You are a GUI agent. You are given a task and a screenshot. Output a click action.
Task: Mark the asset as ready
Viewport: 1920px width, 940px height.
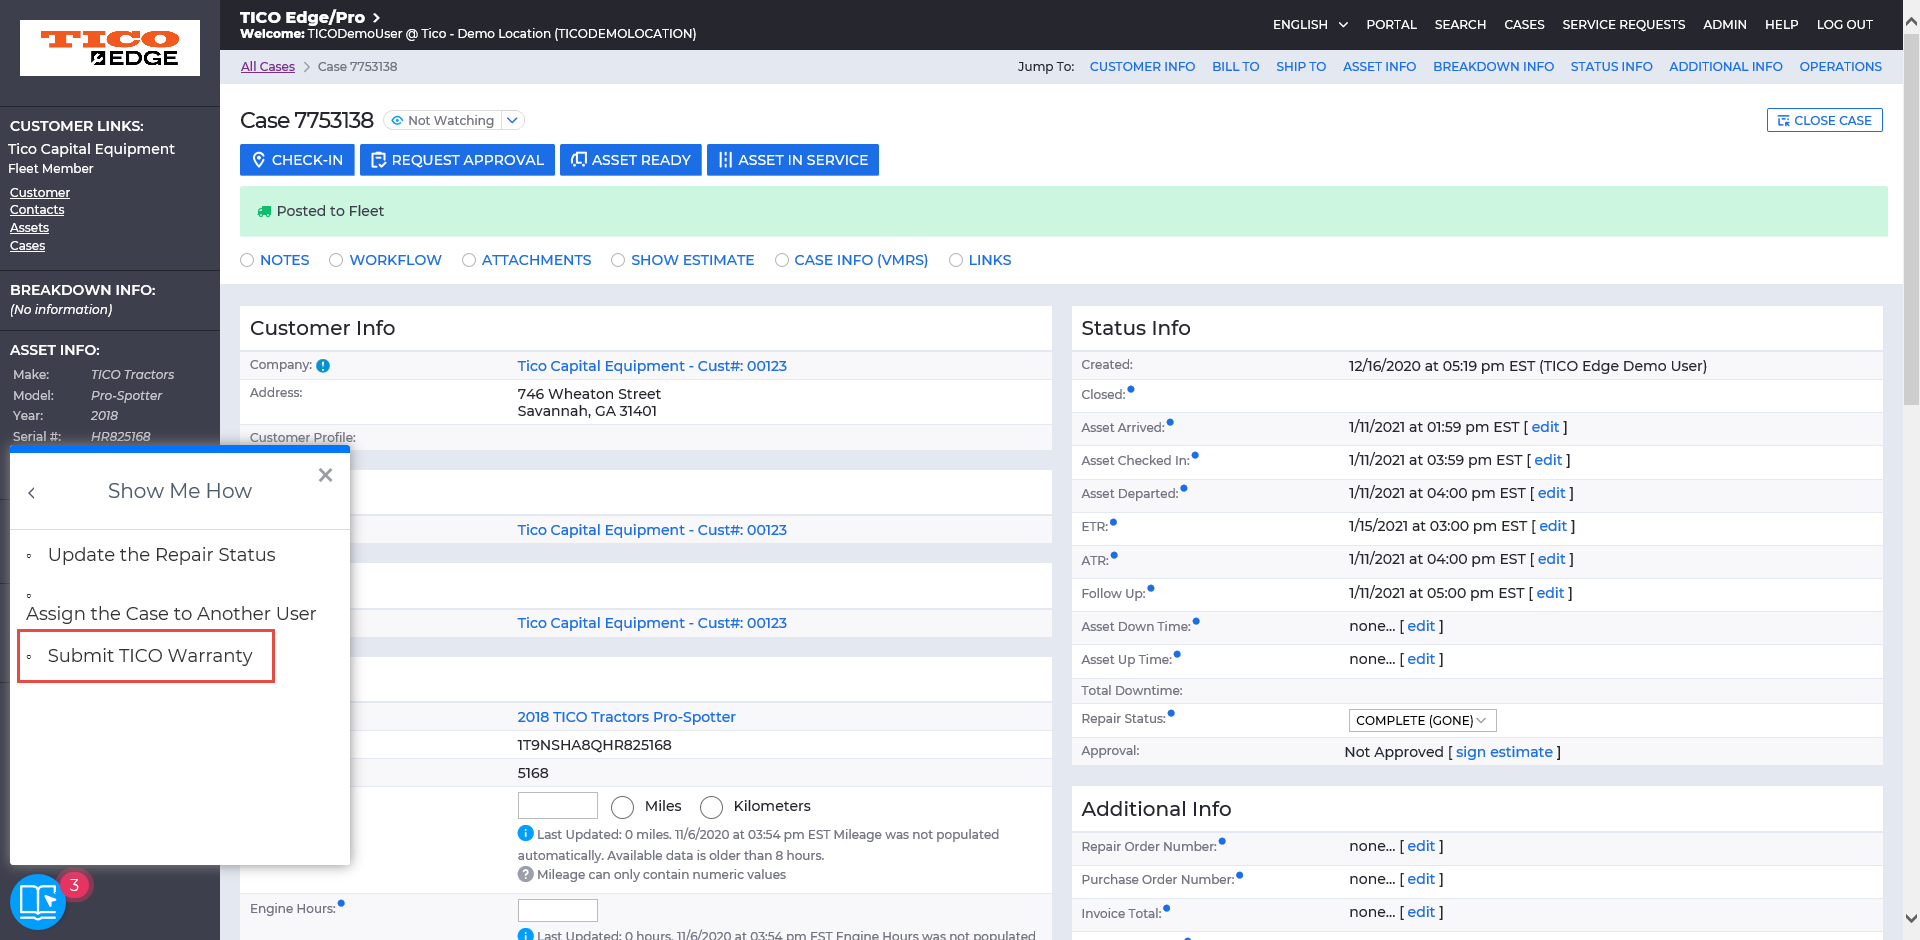tap(631, 160)
